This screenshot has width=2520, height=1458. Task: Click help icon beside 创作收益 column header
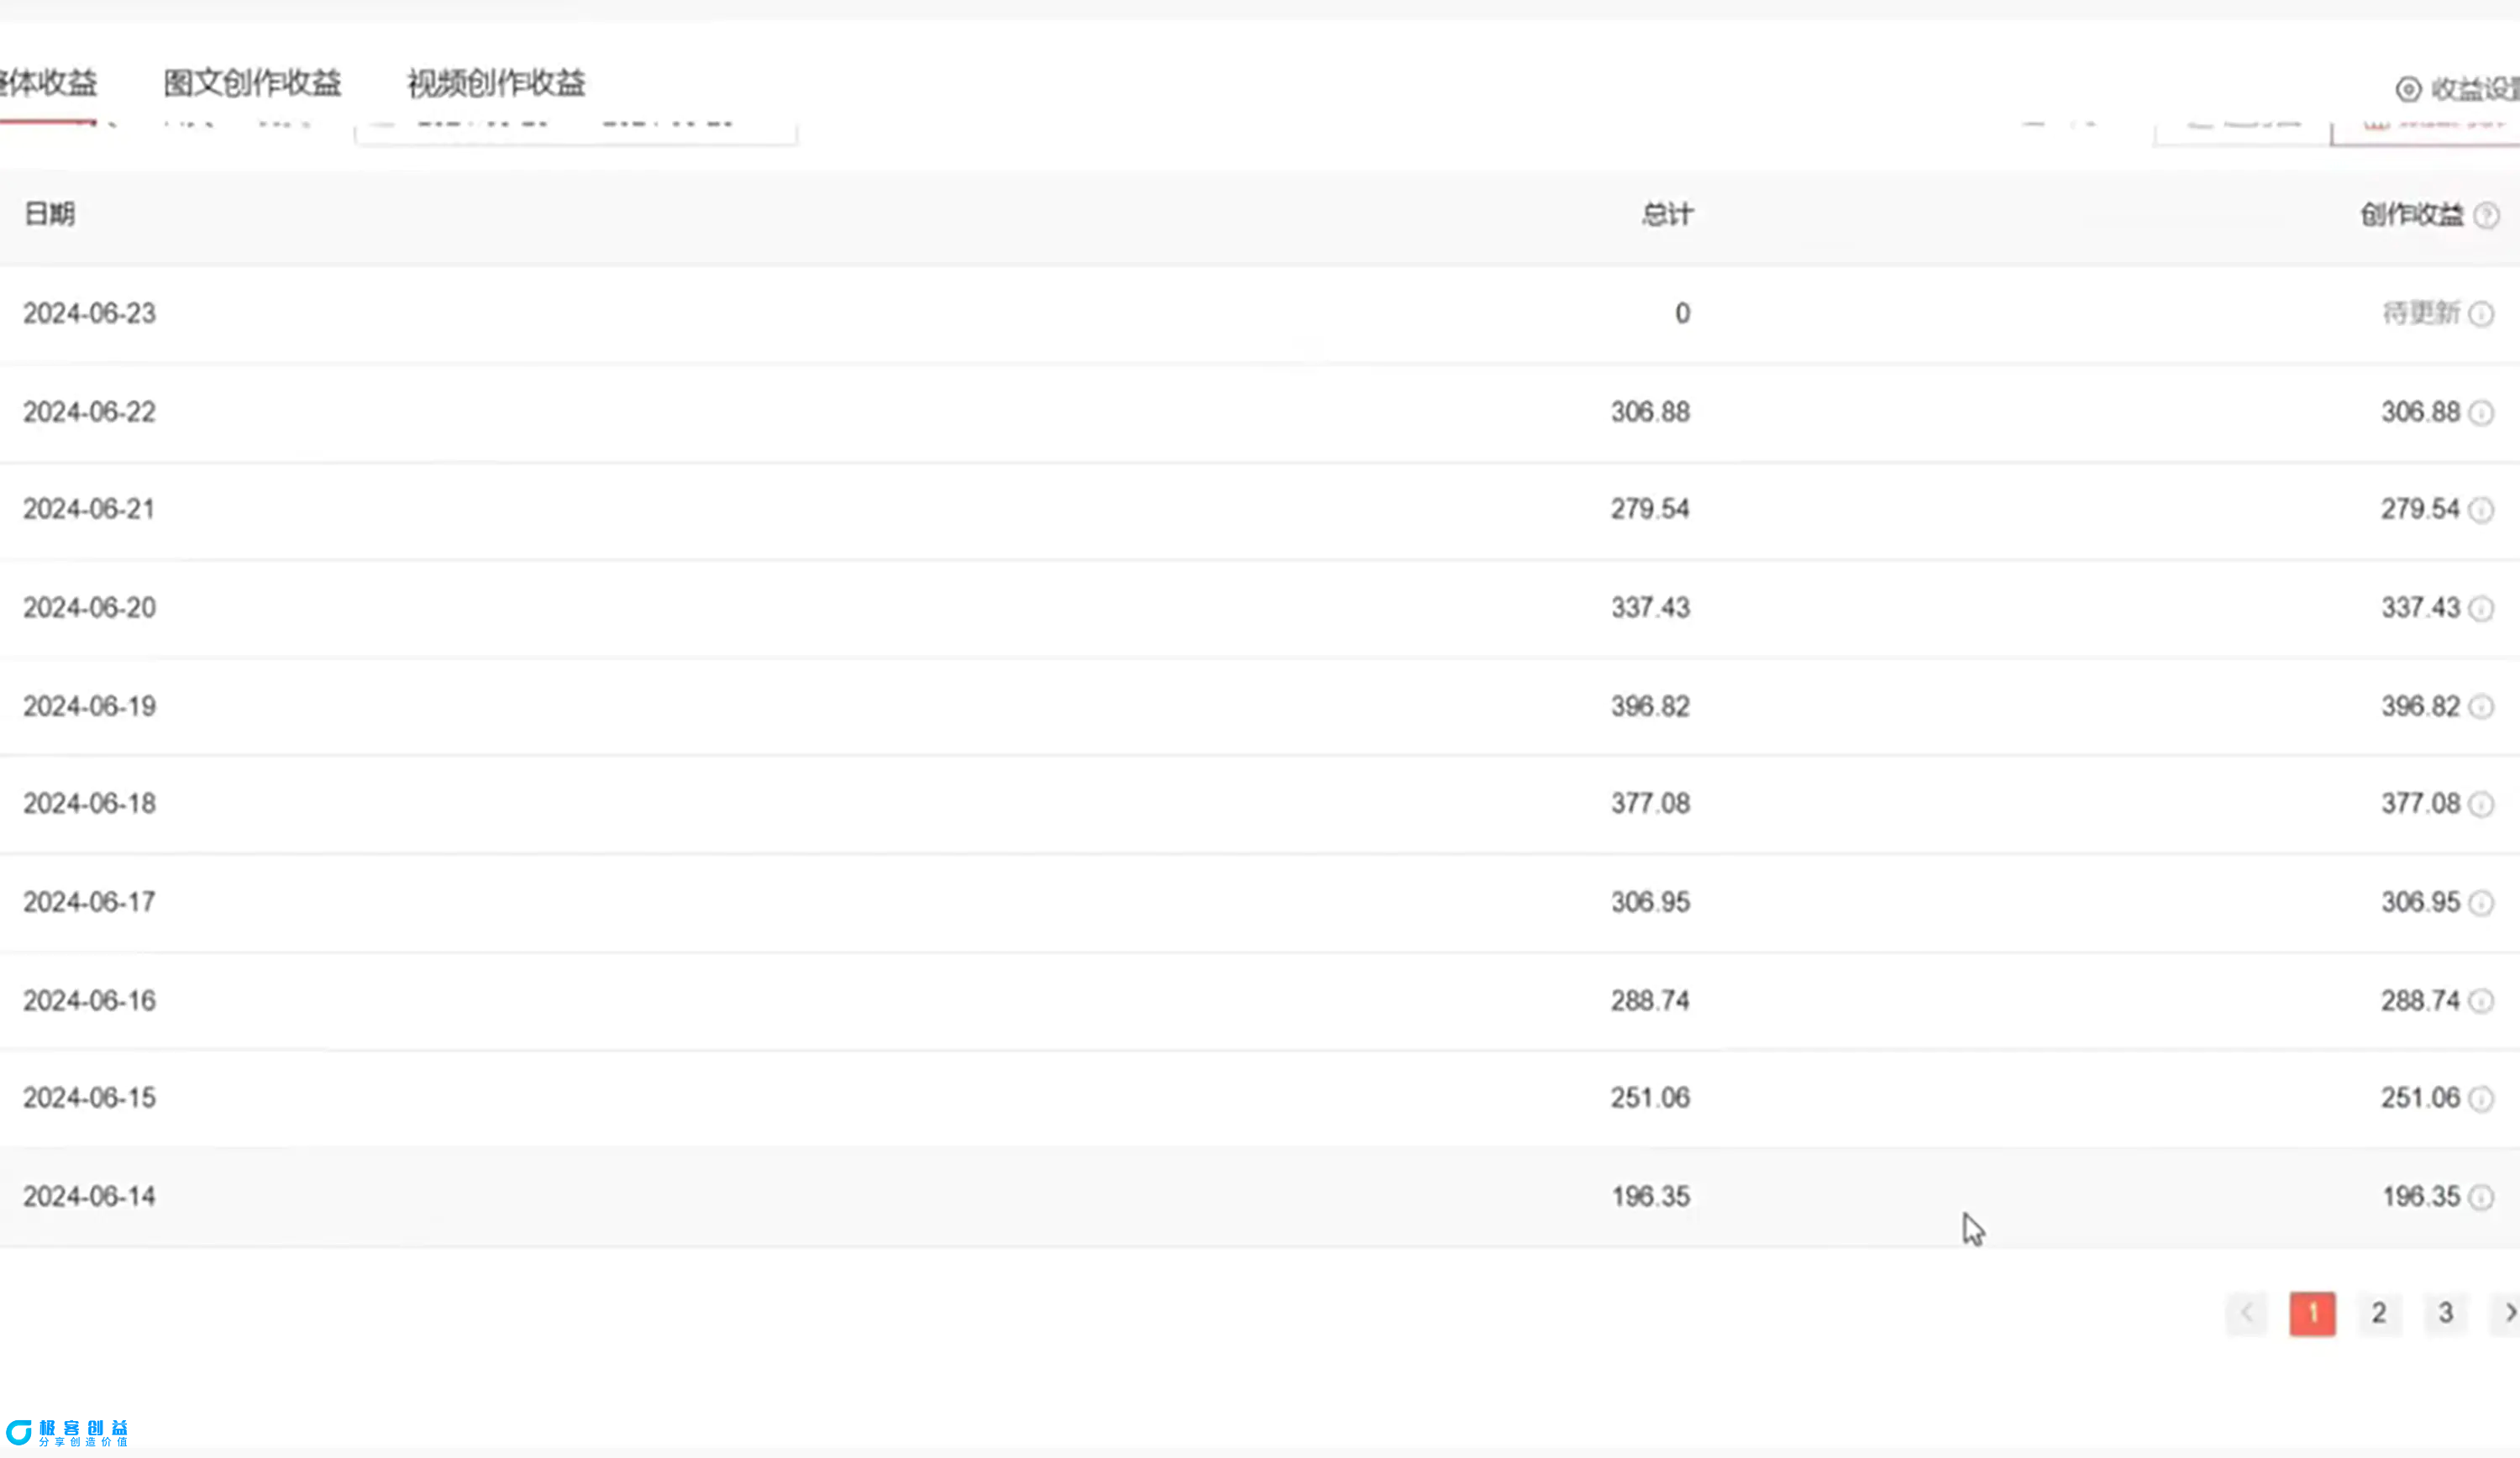click(2486, 216)
